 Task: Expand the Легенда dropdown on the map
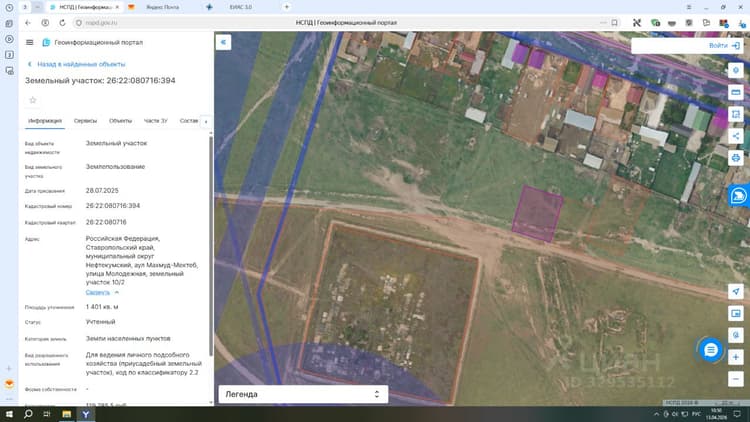[x=303, y=394]
